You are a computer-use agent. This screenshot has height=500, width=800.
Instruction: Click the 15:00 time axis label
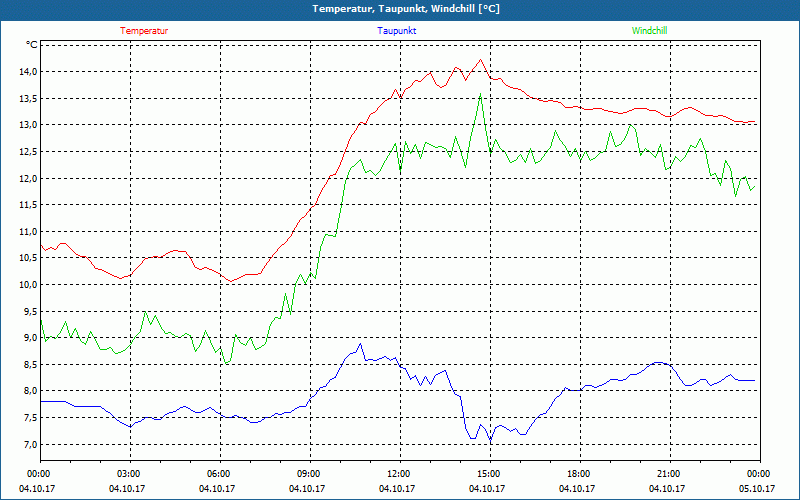(489, 474)
